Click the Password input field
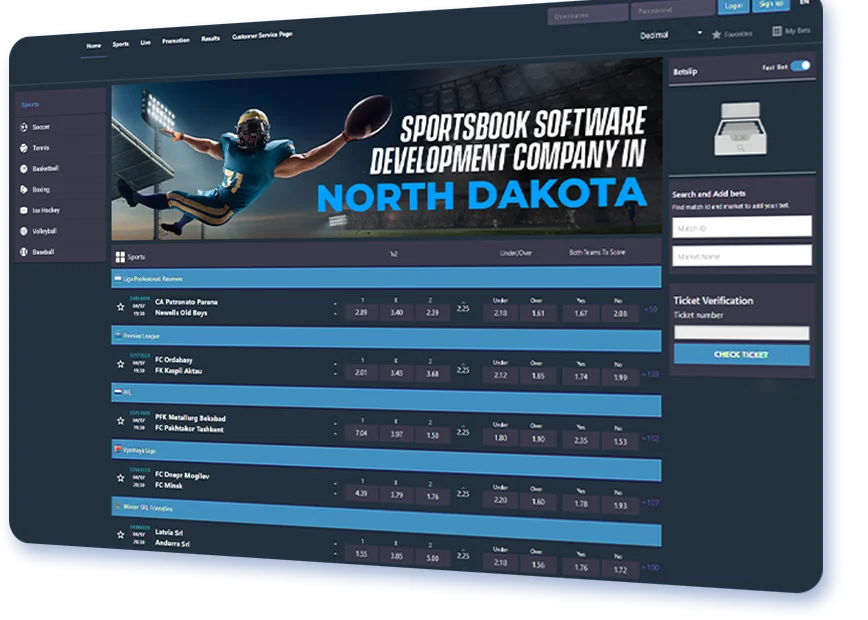This screenshot has height=620, width=868. (x=672, y=10)
